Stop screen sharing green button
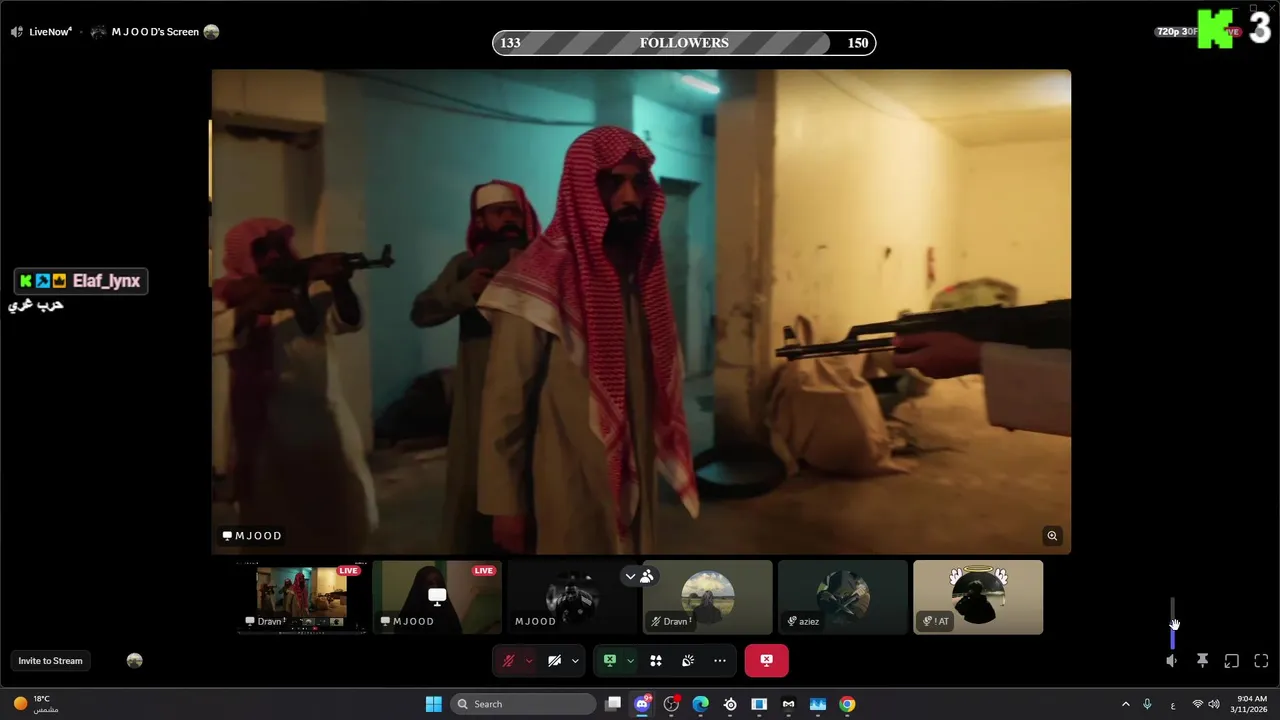This screenshot has height=720, width=1280. pyautogui.click(x=609, y=661)
